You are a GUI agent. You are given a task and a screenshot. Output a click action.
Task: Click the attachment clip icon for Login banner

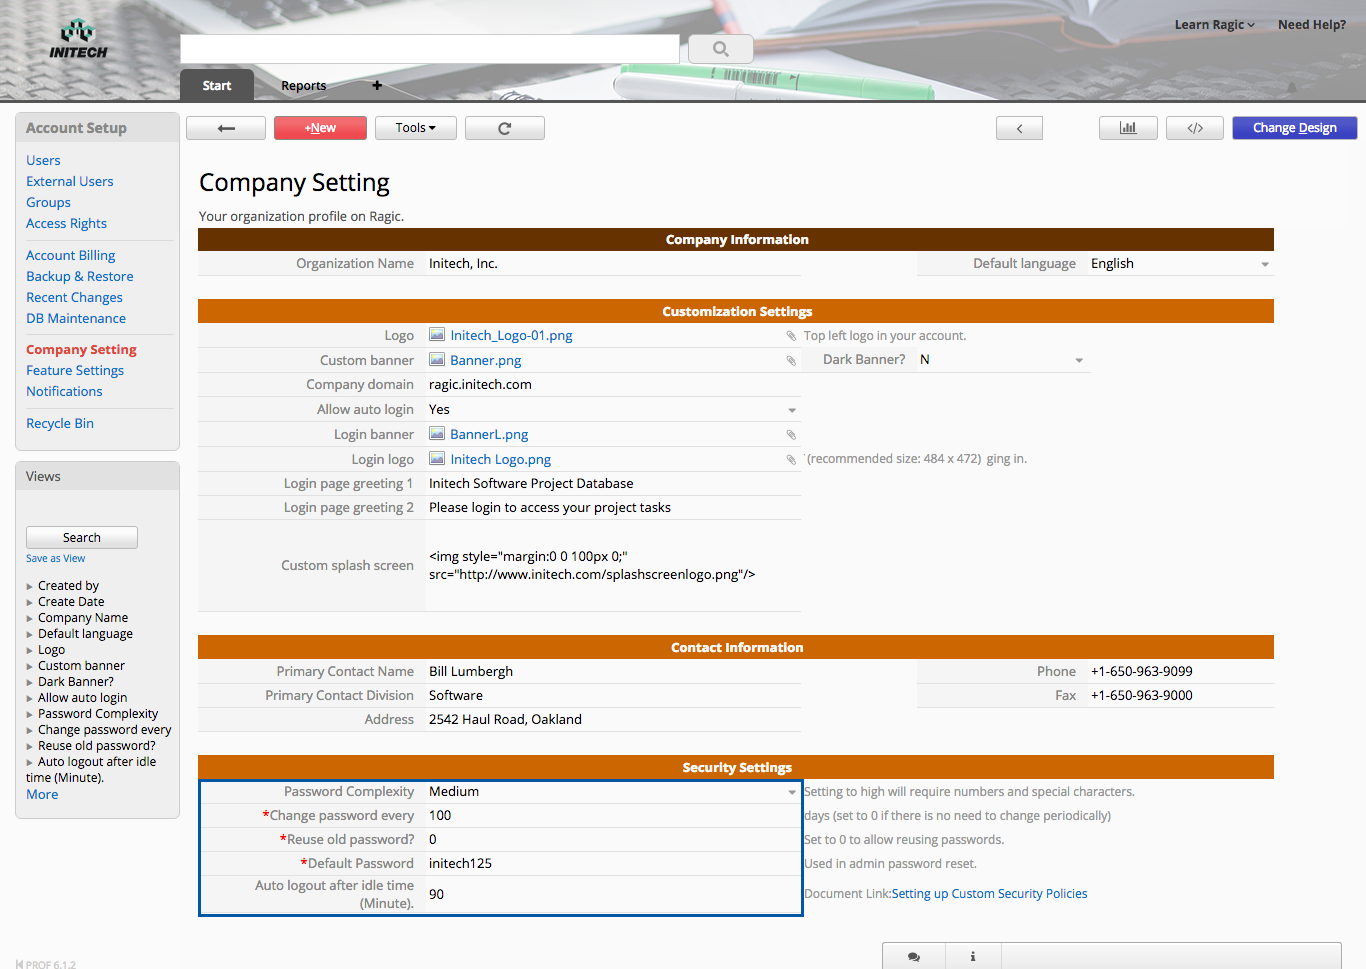tap(791, 435)
